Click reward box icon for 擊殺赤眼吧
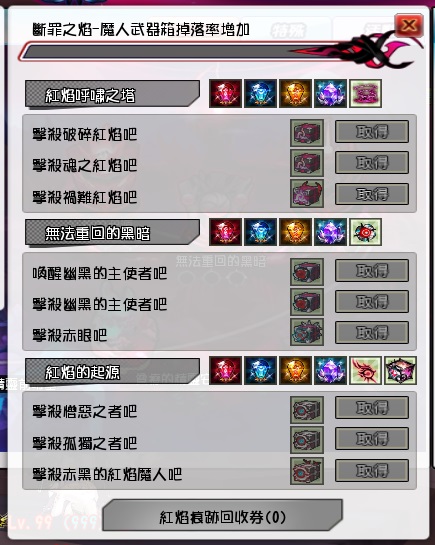Viewport: 435px width, 545px height. tap(307, 332)
